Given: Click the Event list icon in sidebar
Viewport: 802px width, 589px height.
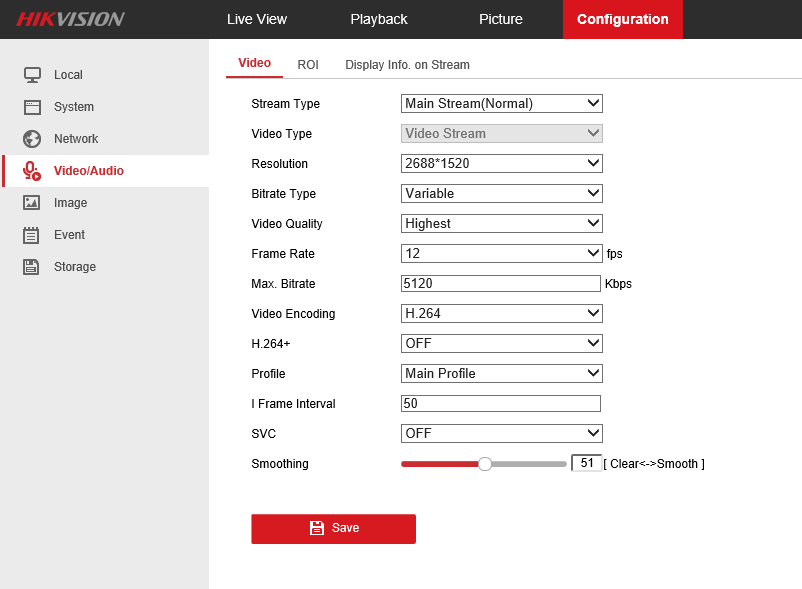Looking at the screenshot, I should tap(32, 235).
